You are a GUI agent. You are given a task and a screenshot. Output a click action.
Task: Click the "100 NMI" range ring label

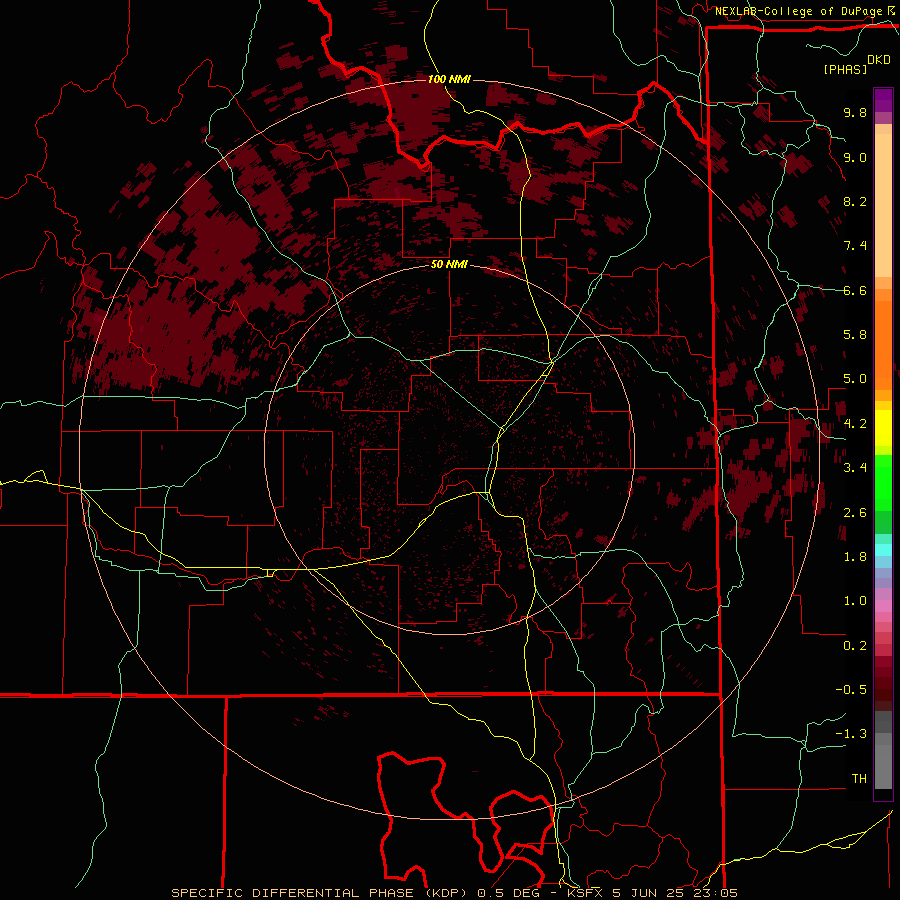(449, 79)
